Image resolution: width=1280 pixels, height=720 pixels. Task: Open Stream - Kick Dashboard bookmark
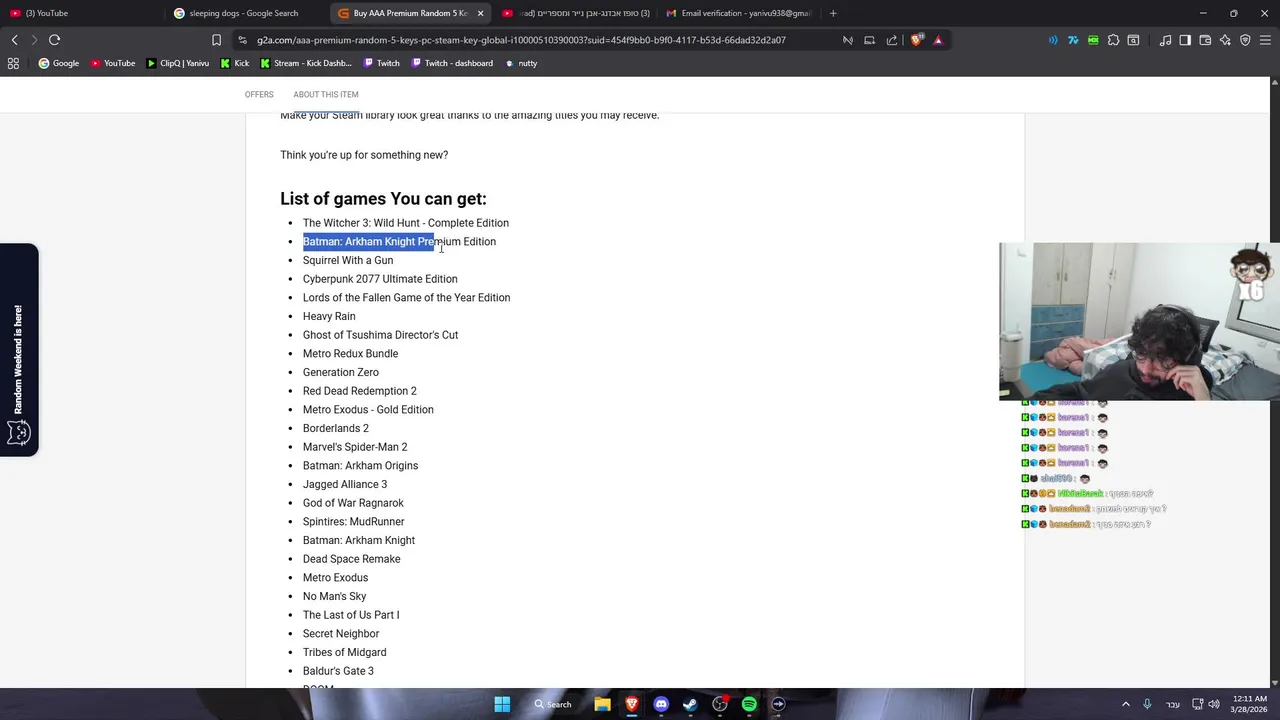pos(306,63)
